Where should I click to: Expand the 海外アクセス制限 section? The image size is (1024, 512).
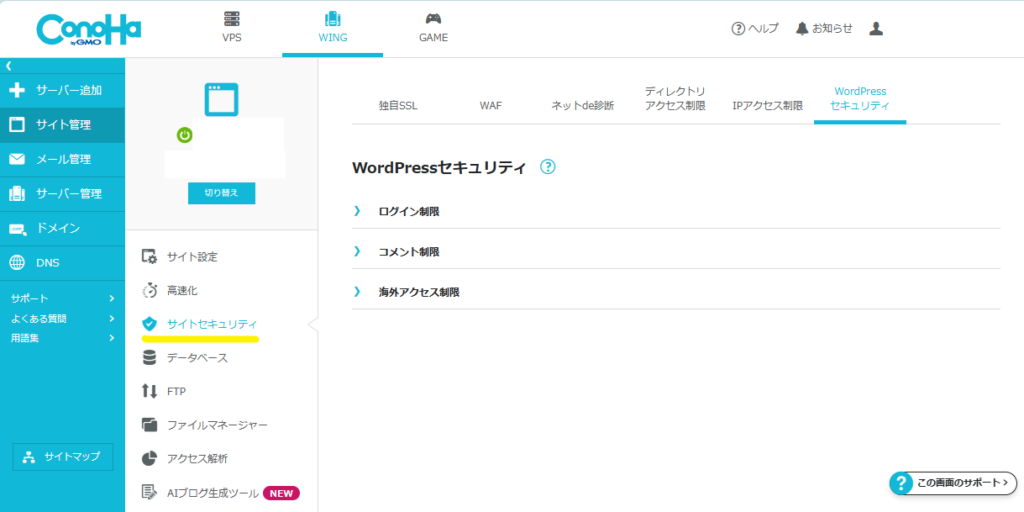tap(676, 292)
